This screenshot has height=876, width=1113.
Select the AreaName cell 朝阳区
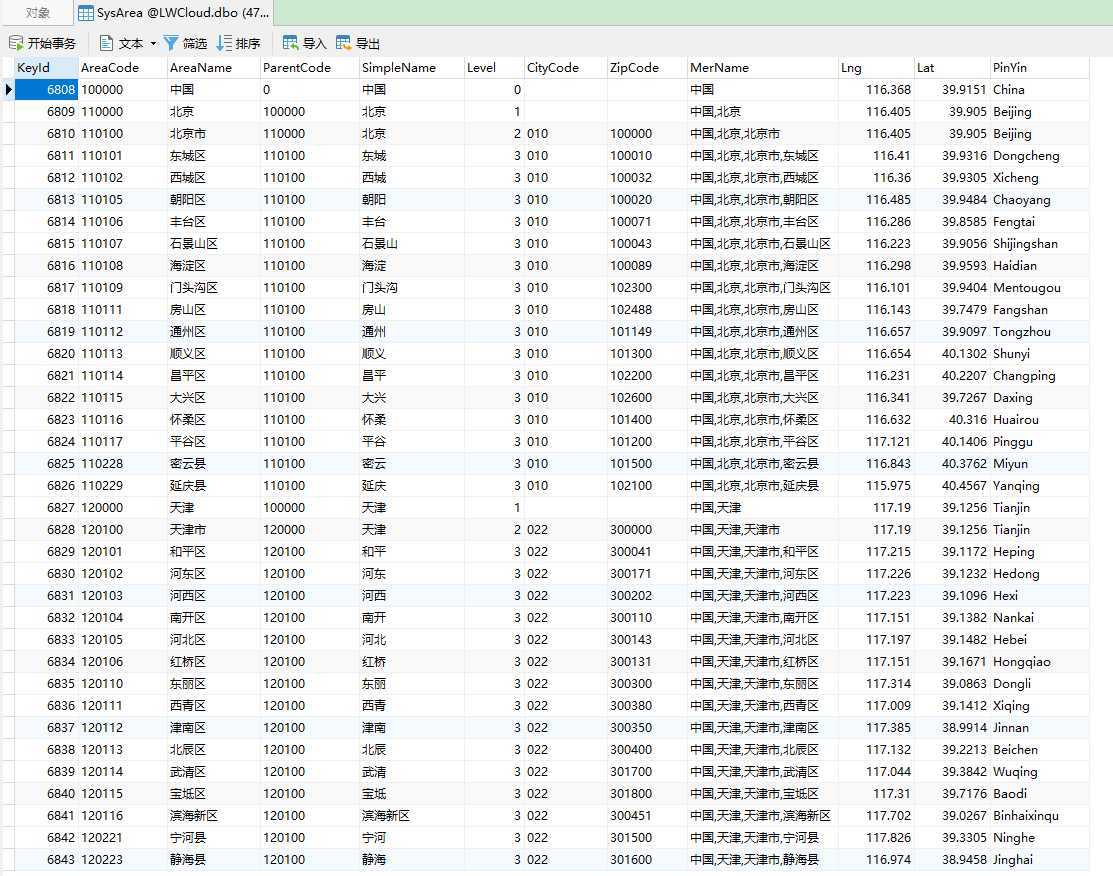coord(213,199)
